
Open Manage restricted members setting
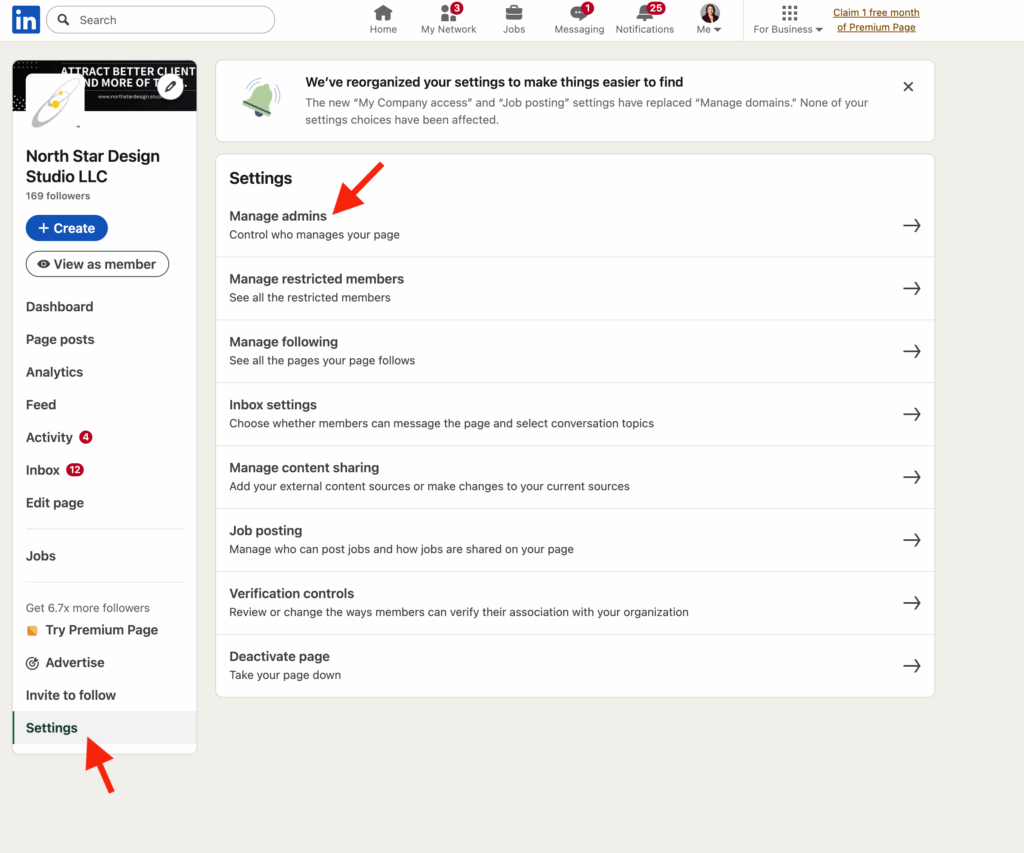pyautogui.click(x=575, y=288)
